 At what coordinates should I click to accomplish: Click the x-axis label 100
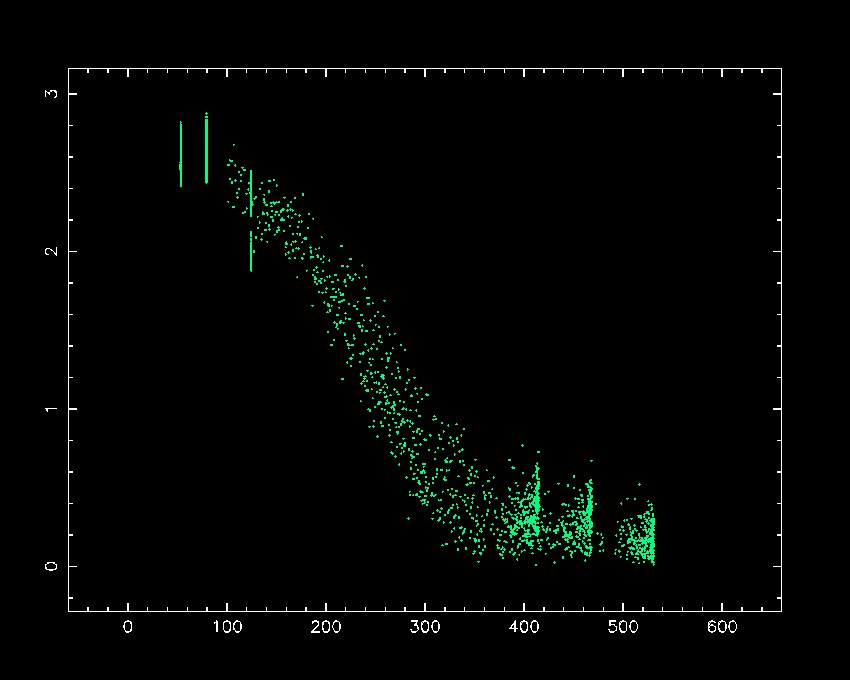coord(227,627)
